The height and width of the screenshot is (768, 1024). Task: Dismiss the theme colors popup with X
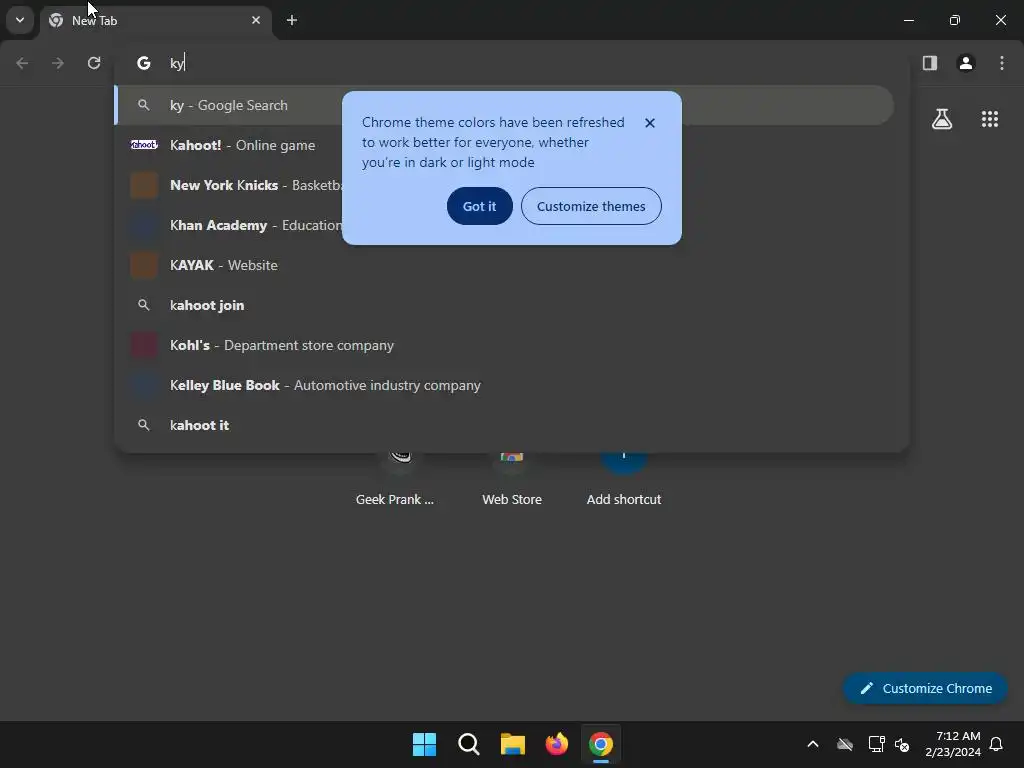coord(650,123)
